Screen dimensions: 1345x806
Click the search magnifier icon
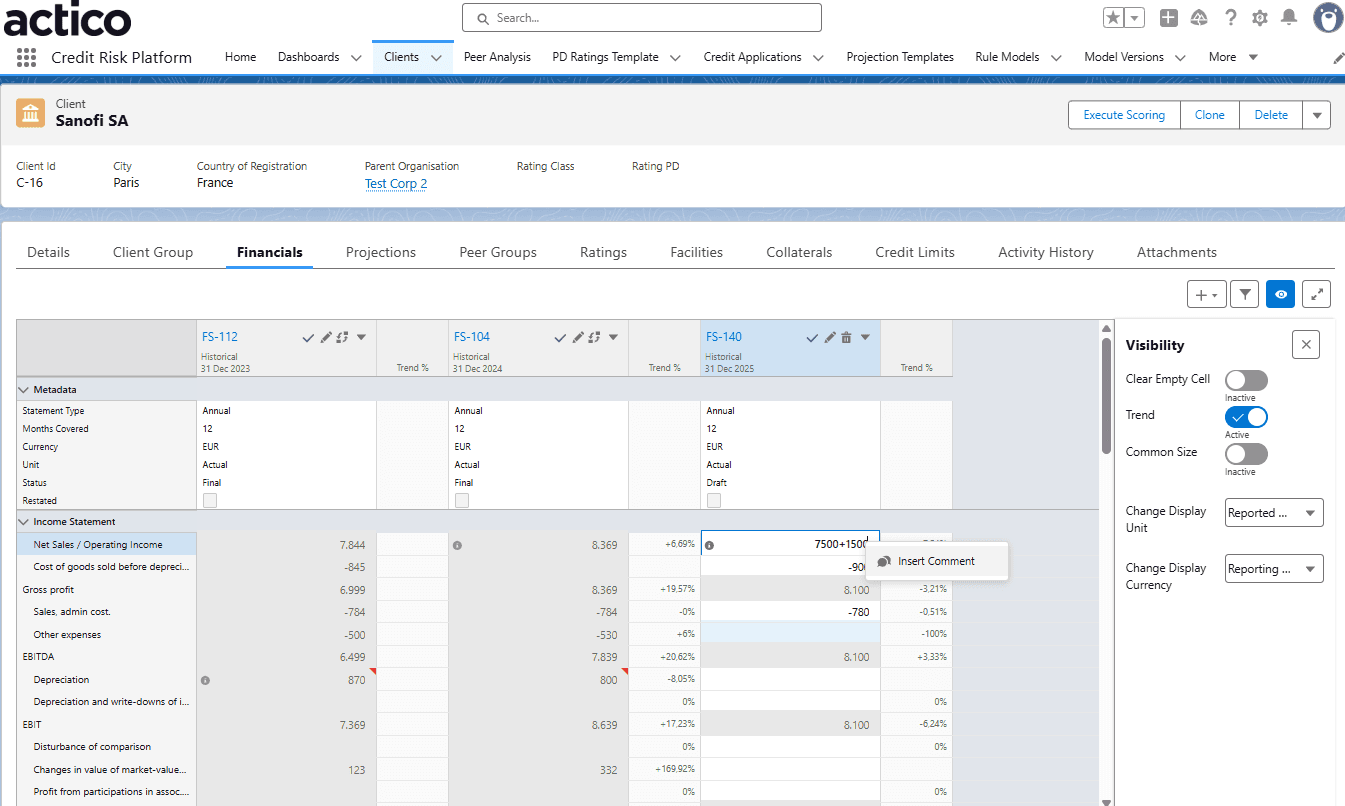484,18
